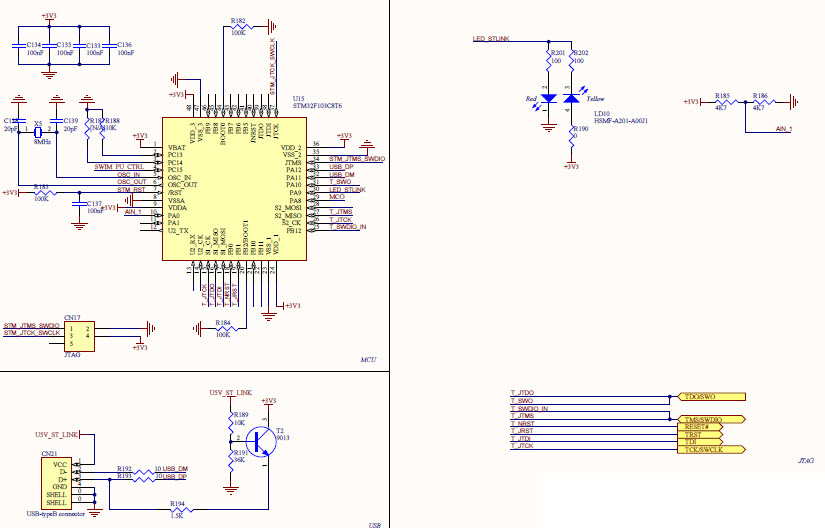Click the yellow LED diode symbol
Image resolution: width=825 pixels, height=528 pixels.
(571, 99)
